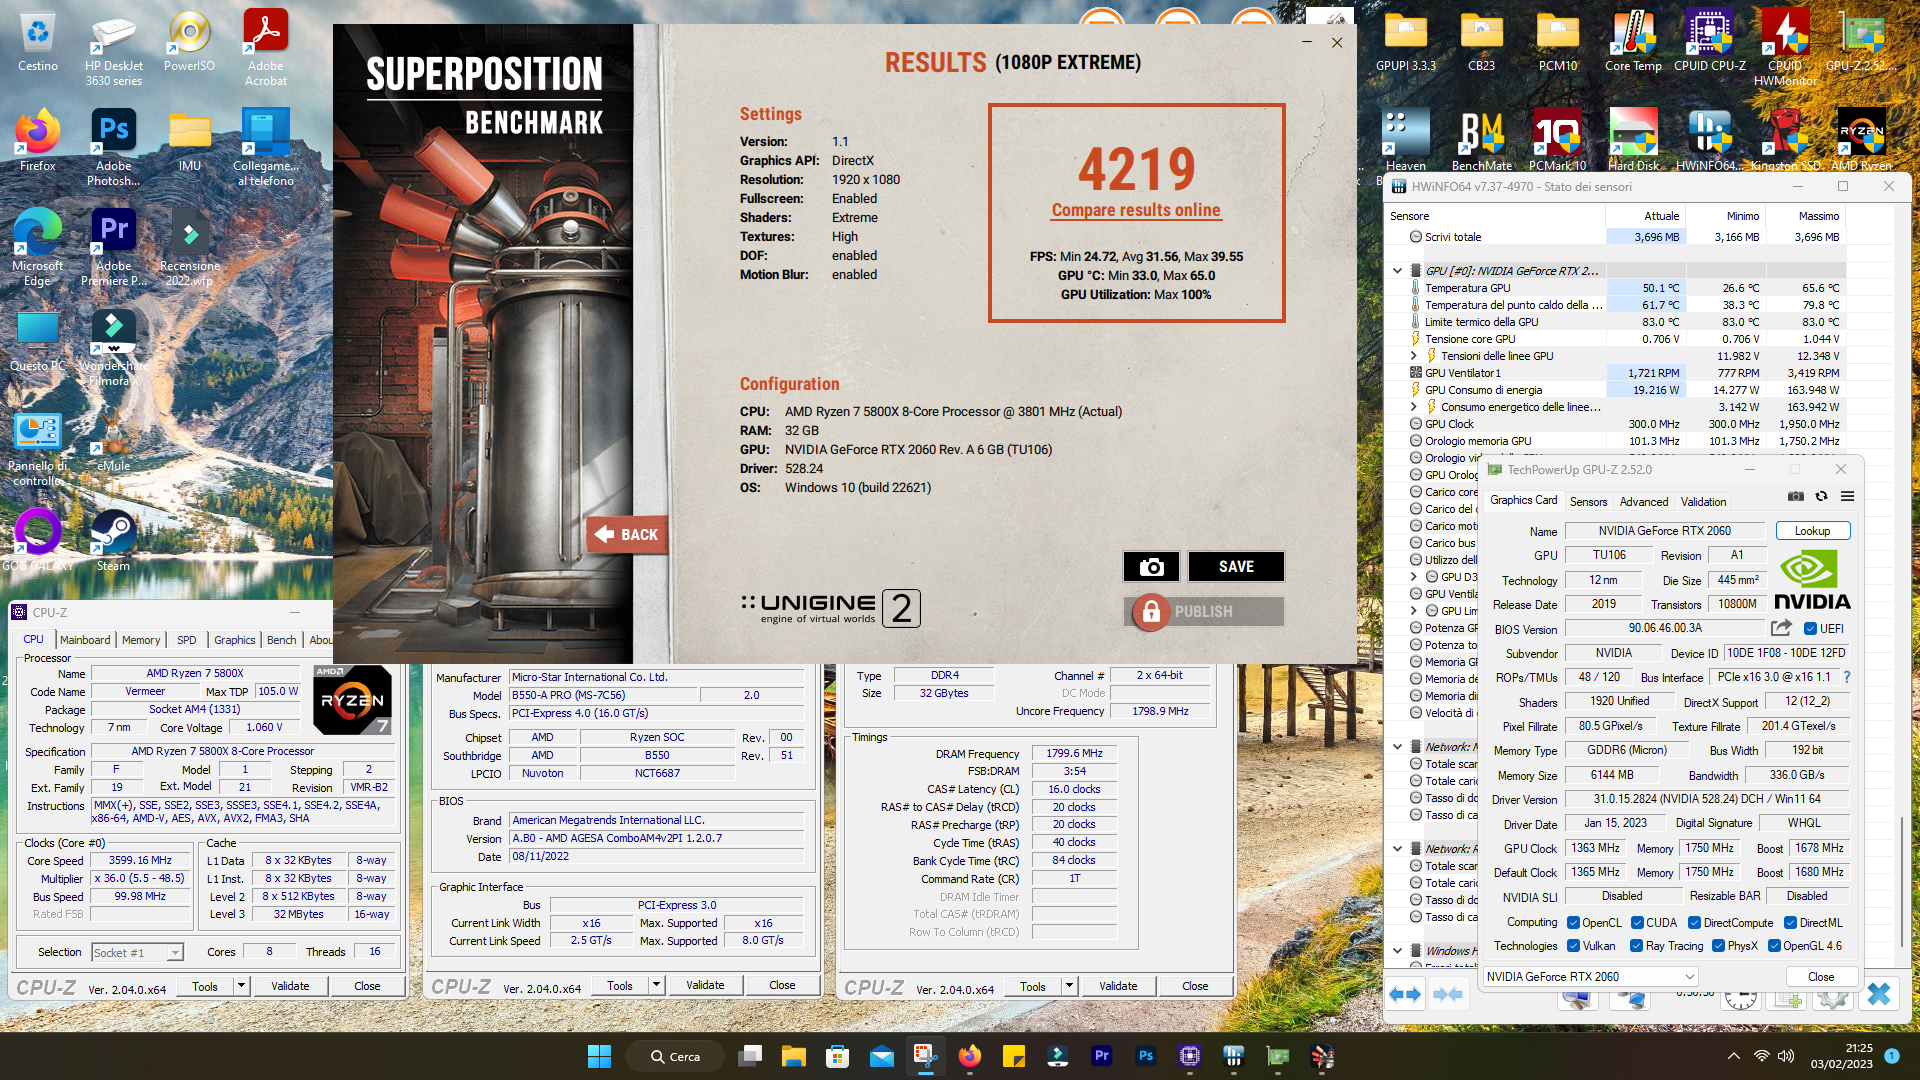Toggle the CUDA checkbox
Viewport: 1920px width, 1080px height.
pos(1637,923)
